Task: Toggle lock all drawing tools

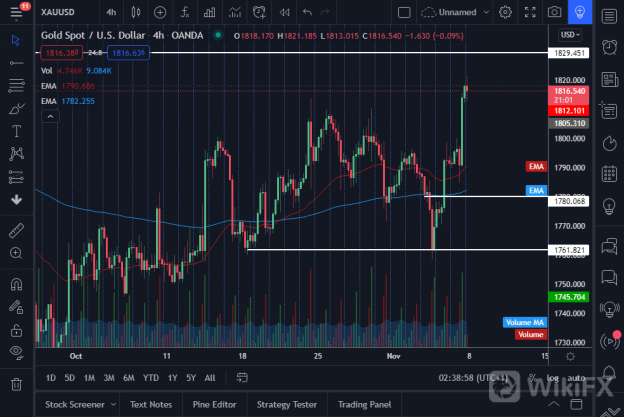Action: 16,330
